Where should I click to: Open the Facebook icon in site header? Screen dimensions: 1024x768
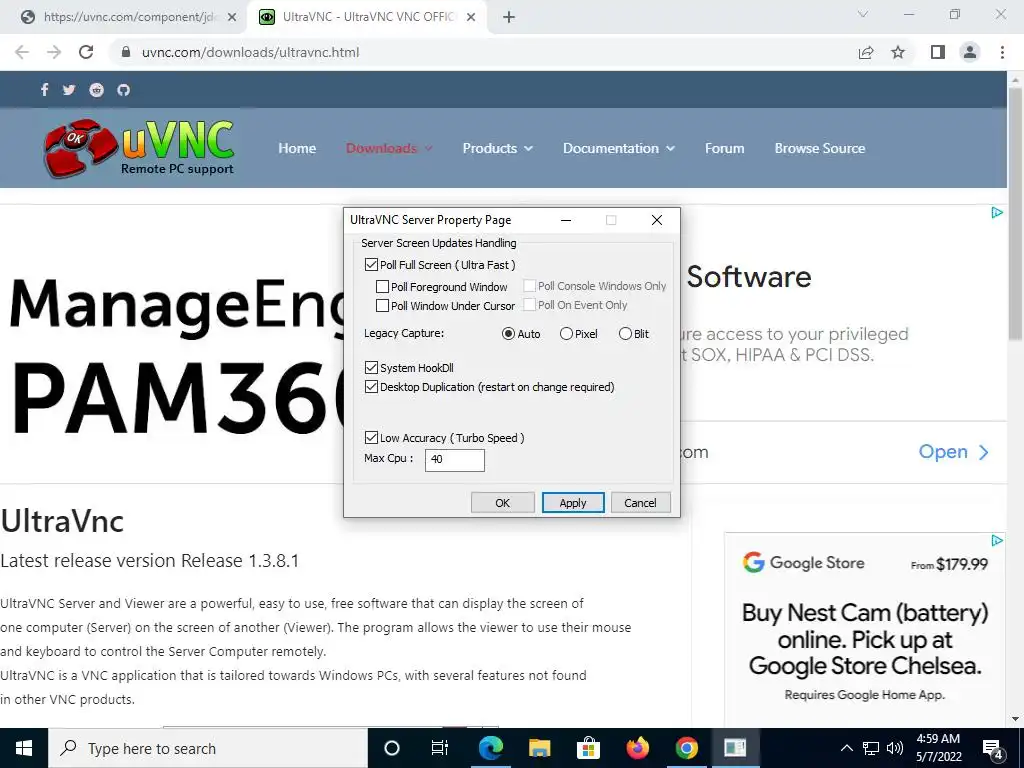pyautogui.click(x=44, y=89)
